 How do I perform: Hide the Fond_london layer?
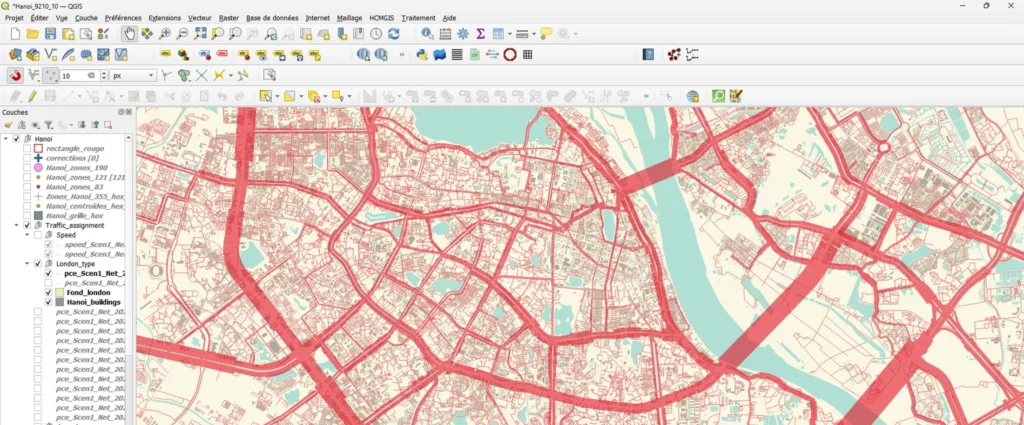tap(48, 293)
